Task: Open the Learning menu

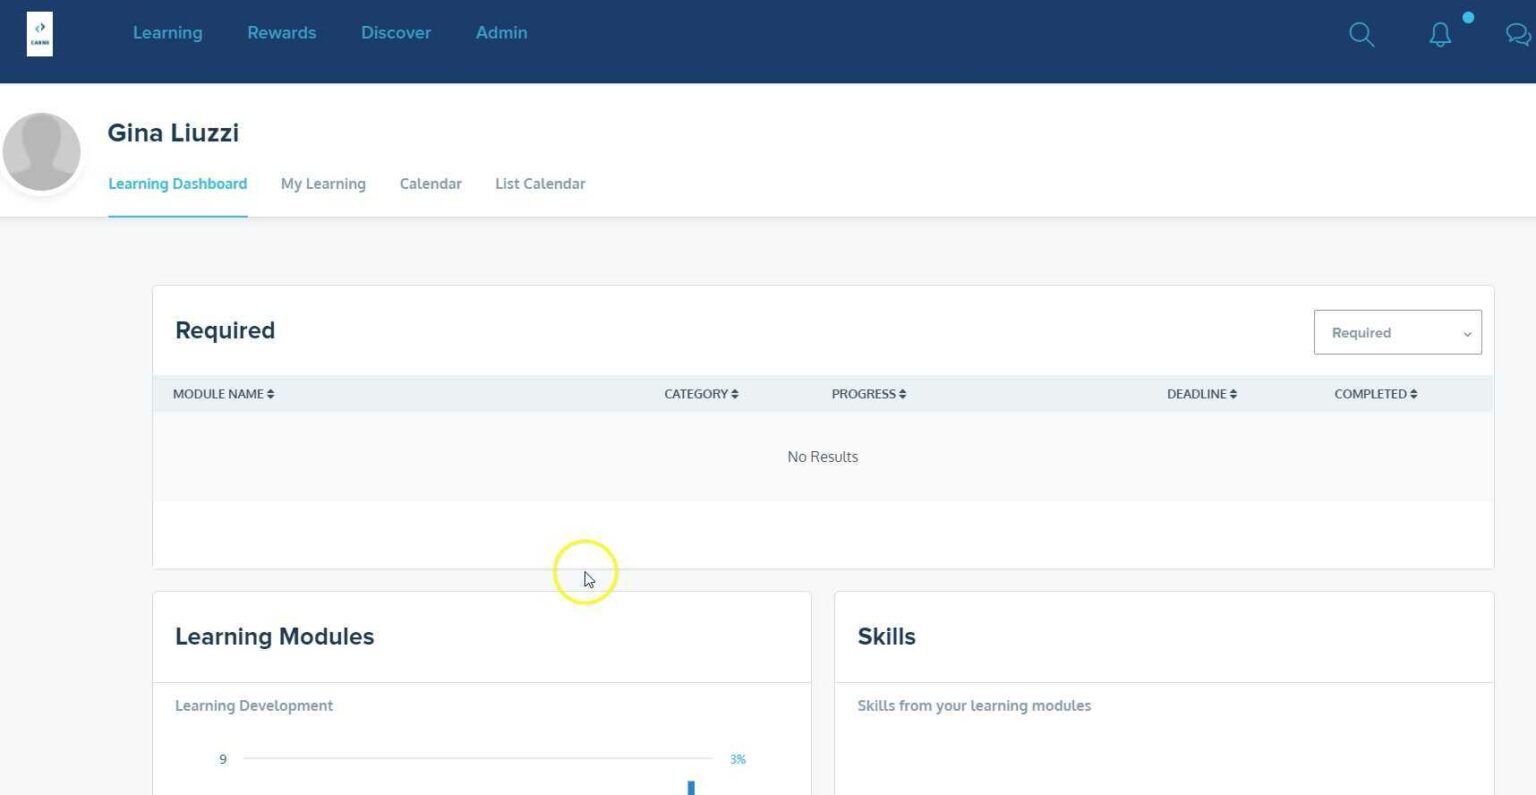Action: point(167,32)
